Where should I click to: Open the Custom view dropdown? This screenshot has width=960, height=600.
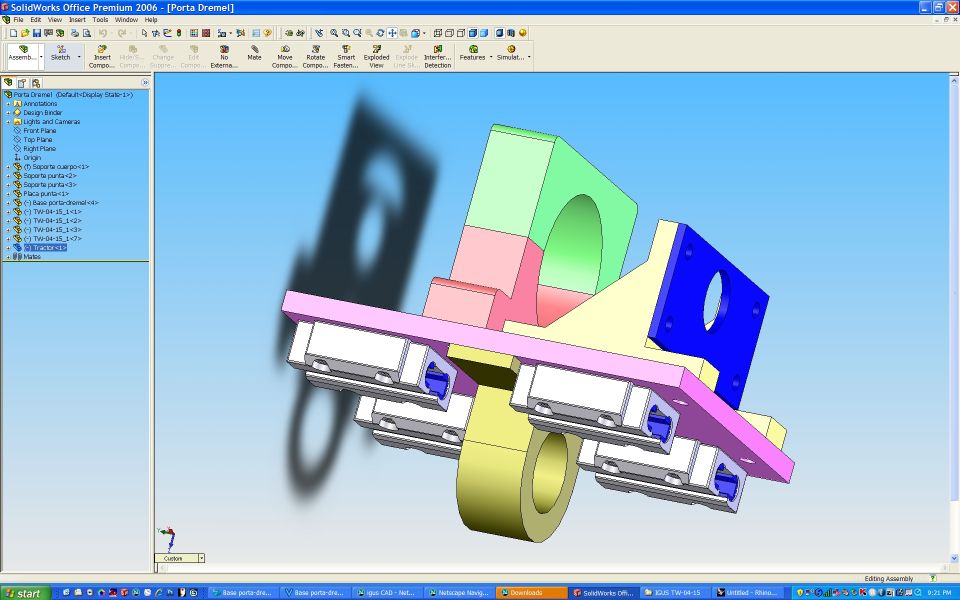pyautogui.click(x=201, y=558)
